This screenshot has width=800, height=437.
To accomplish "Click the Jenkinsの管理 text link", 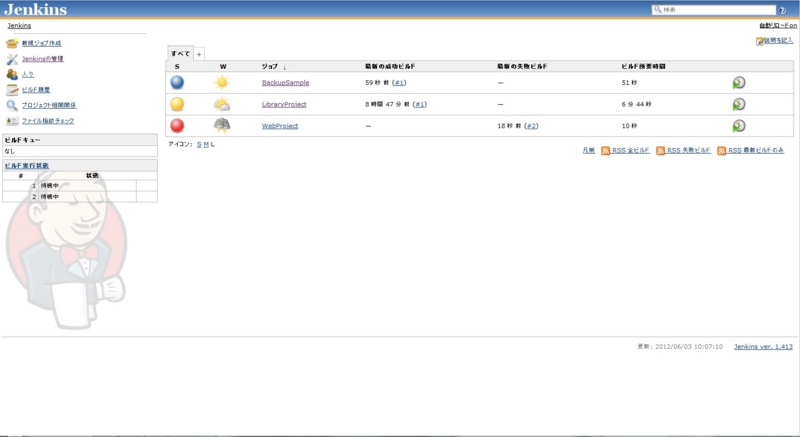I will tap(42, 59).
